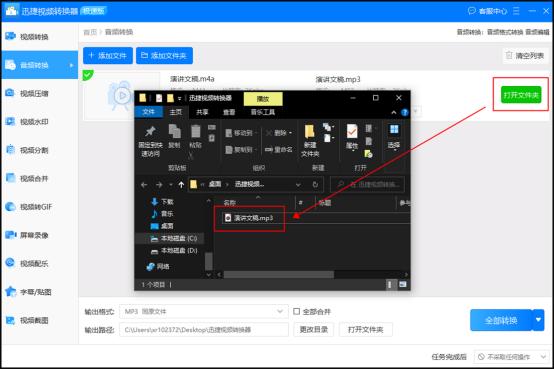Screen dimensions: 554x370
Task: Click the Explorer navigation pane scrollbar
Action: [209, 261]
